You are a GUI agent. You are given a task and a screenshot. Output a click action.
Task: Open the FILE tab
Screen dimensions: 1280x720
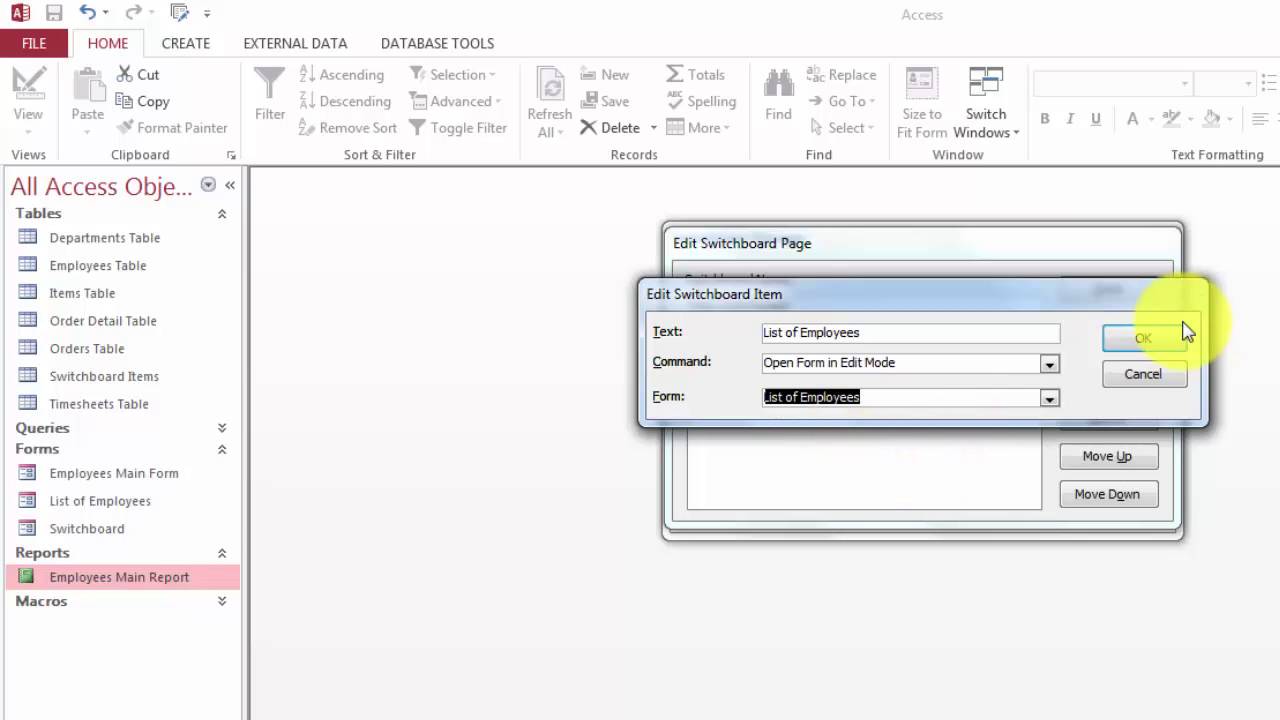[x=34, y=43]
